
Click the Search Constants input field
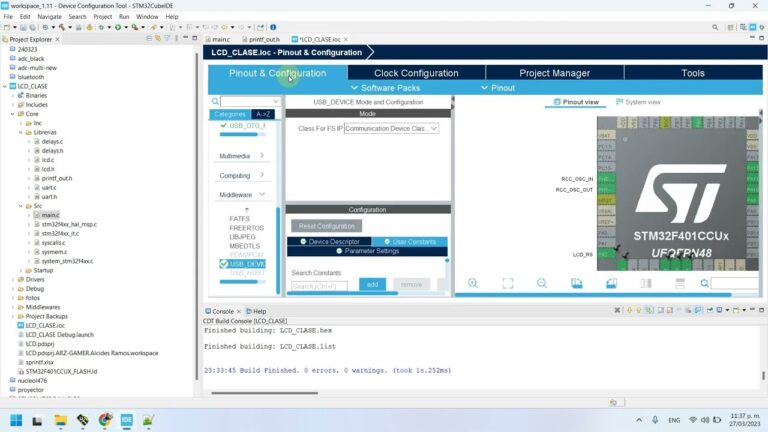(319, 285)
